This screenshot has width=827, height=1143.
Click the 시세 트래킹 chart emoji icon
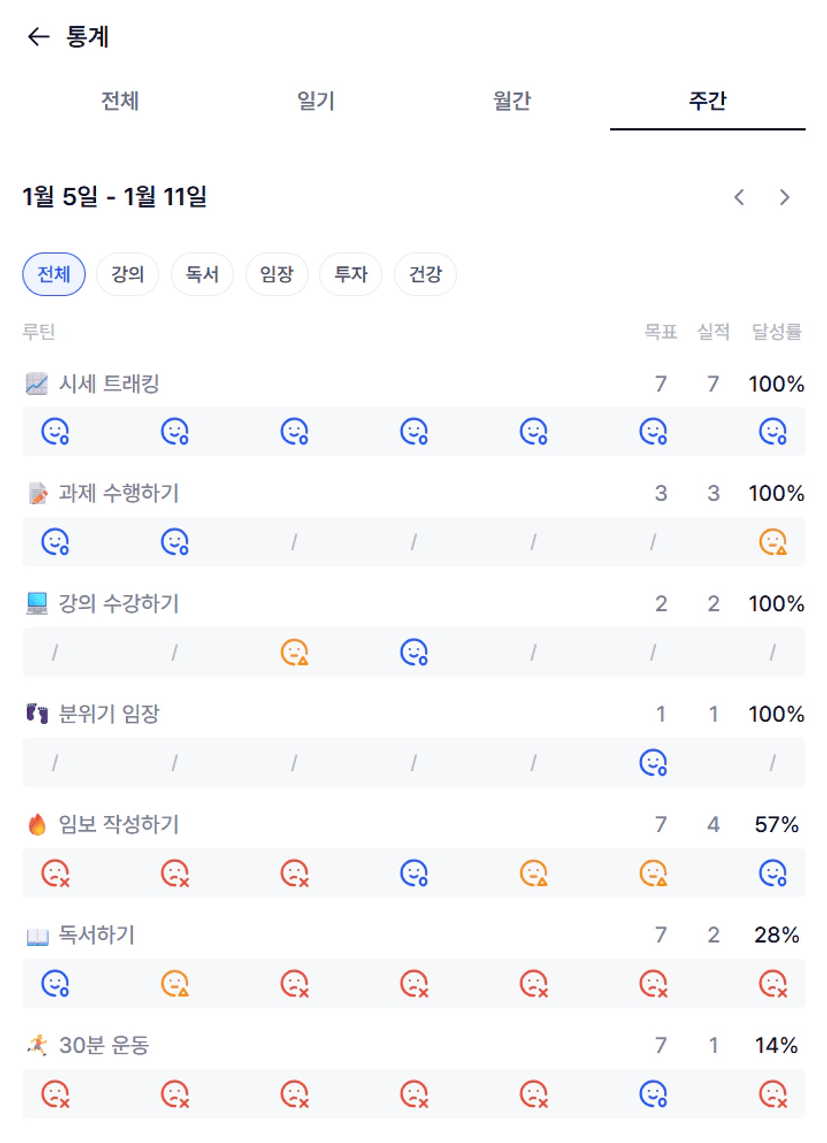pos(36,383)
